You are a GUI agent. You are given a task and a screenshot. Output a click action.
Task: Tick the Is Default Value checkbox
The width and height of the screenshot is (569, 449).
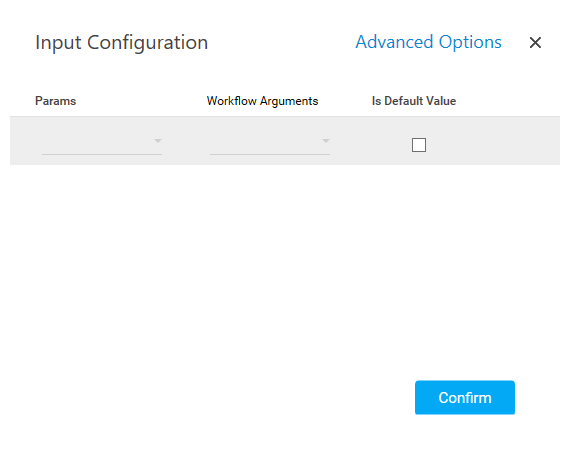(419, 145)
